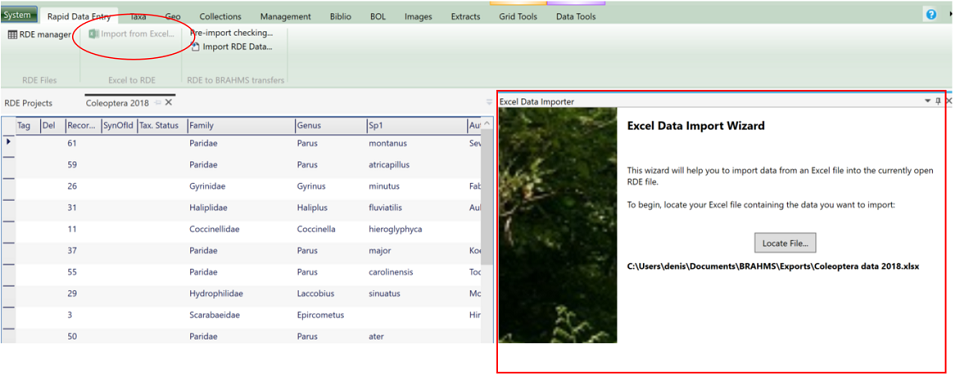Click the wizard's foliage picture
This screenshot has width=960, height=380.
click(558, 225)
